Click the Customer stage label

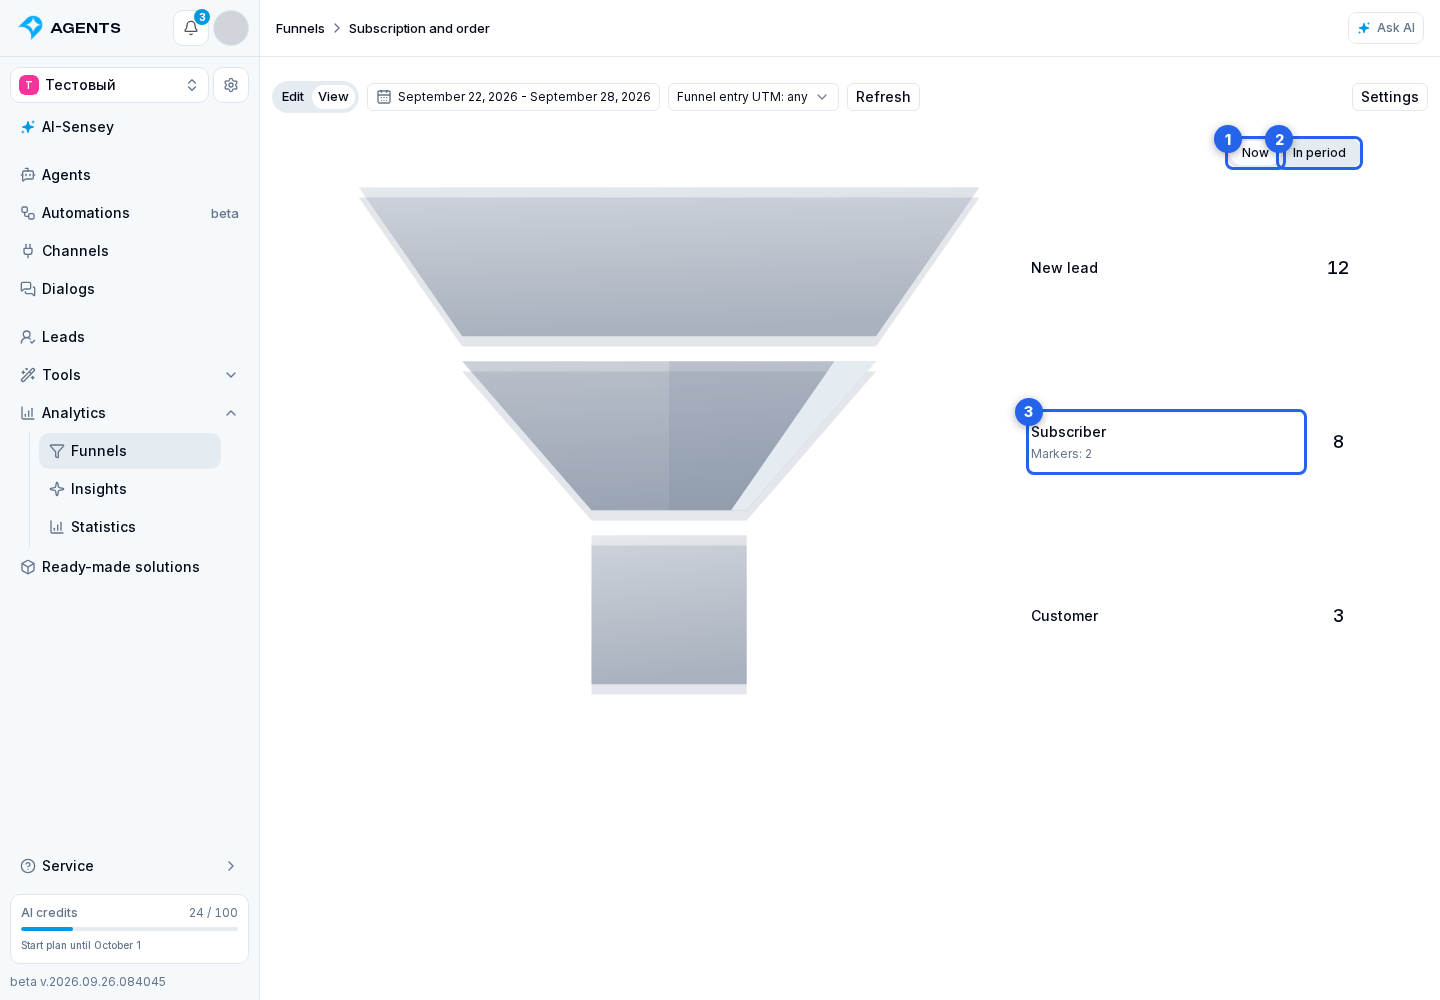[1064, 616]
